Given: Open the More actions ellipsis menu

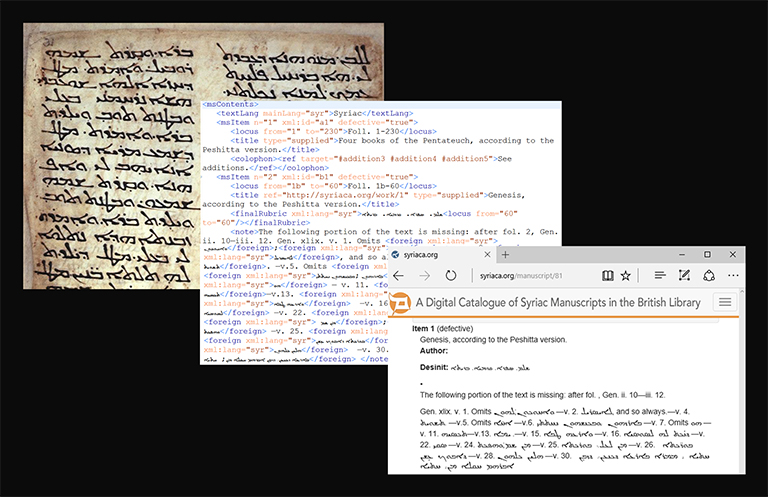Looking at the screenshot, I should click(734, 275).
